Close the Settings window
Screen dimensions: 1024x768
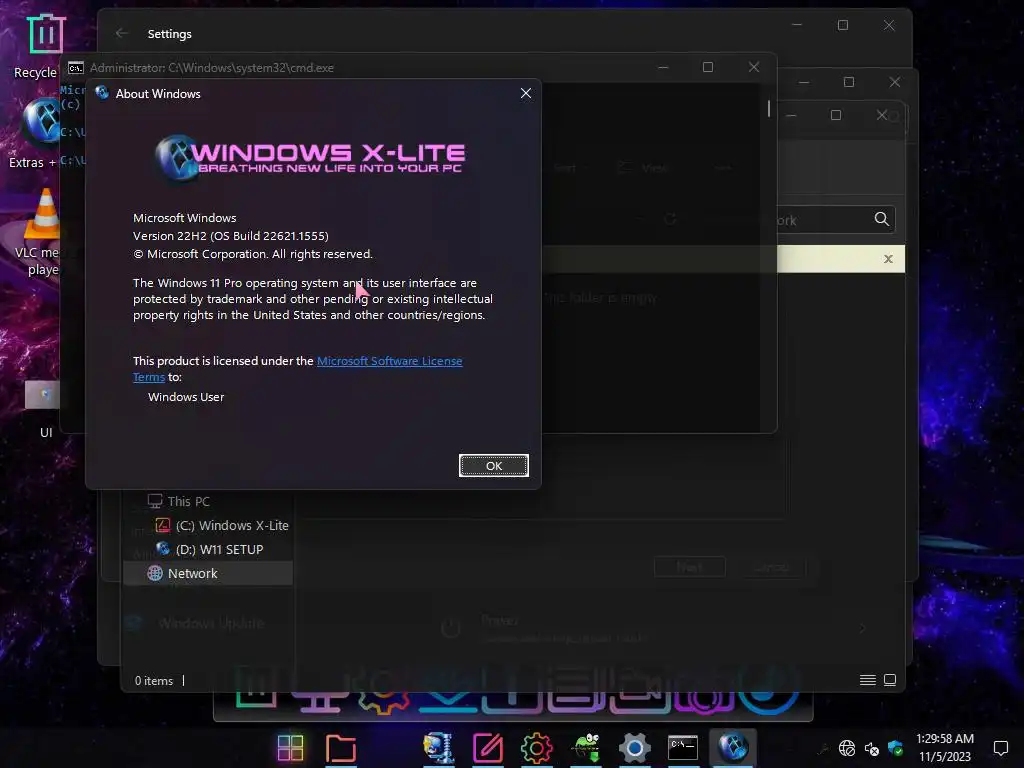tap(889, 25)
